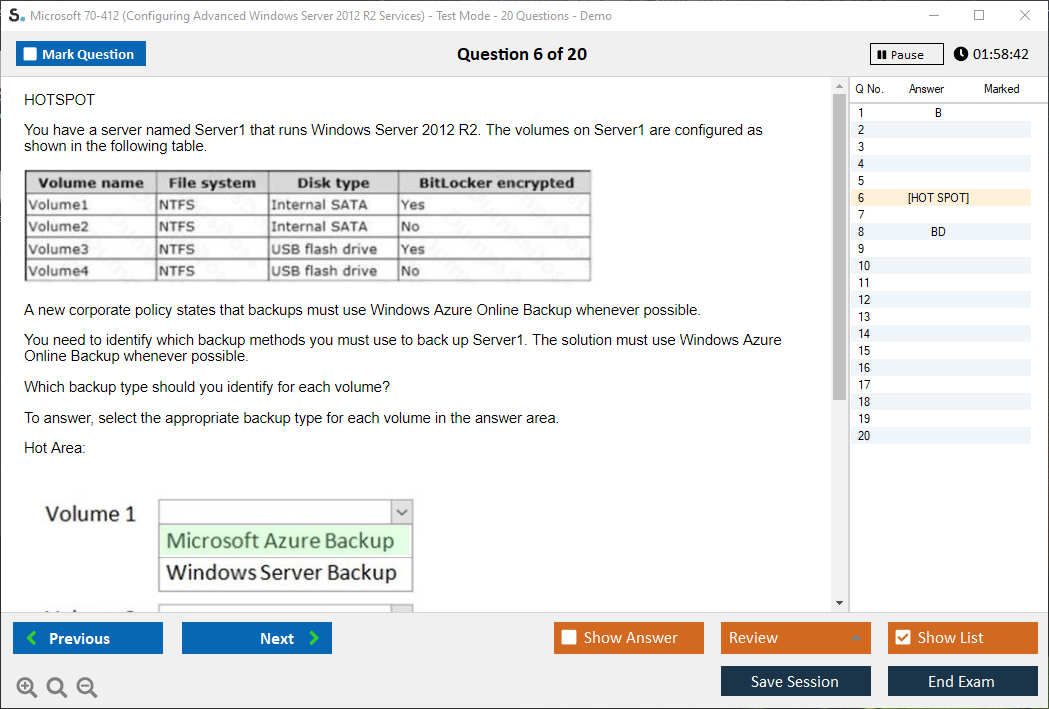Collapse the Volume 1 dropdown arrow
This screenshot has width=1049, height=709.
pyautogui.click(x=401, y=513)
